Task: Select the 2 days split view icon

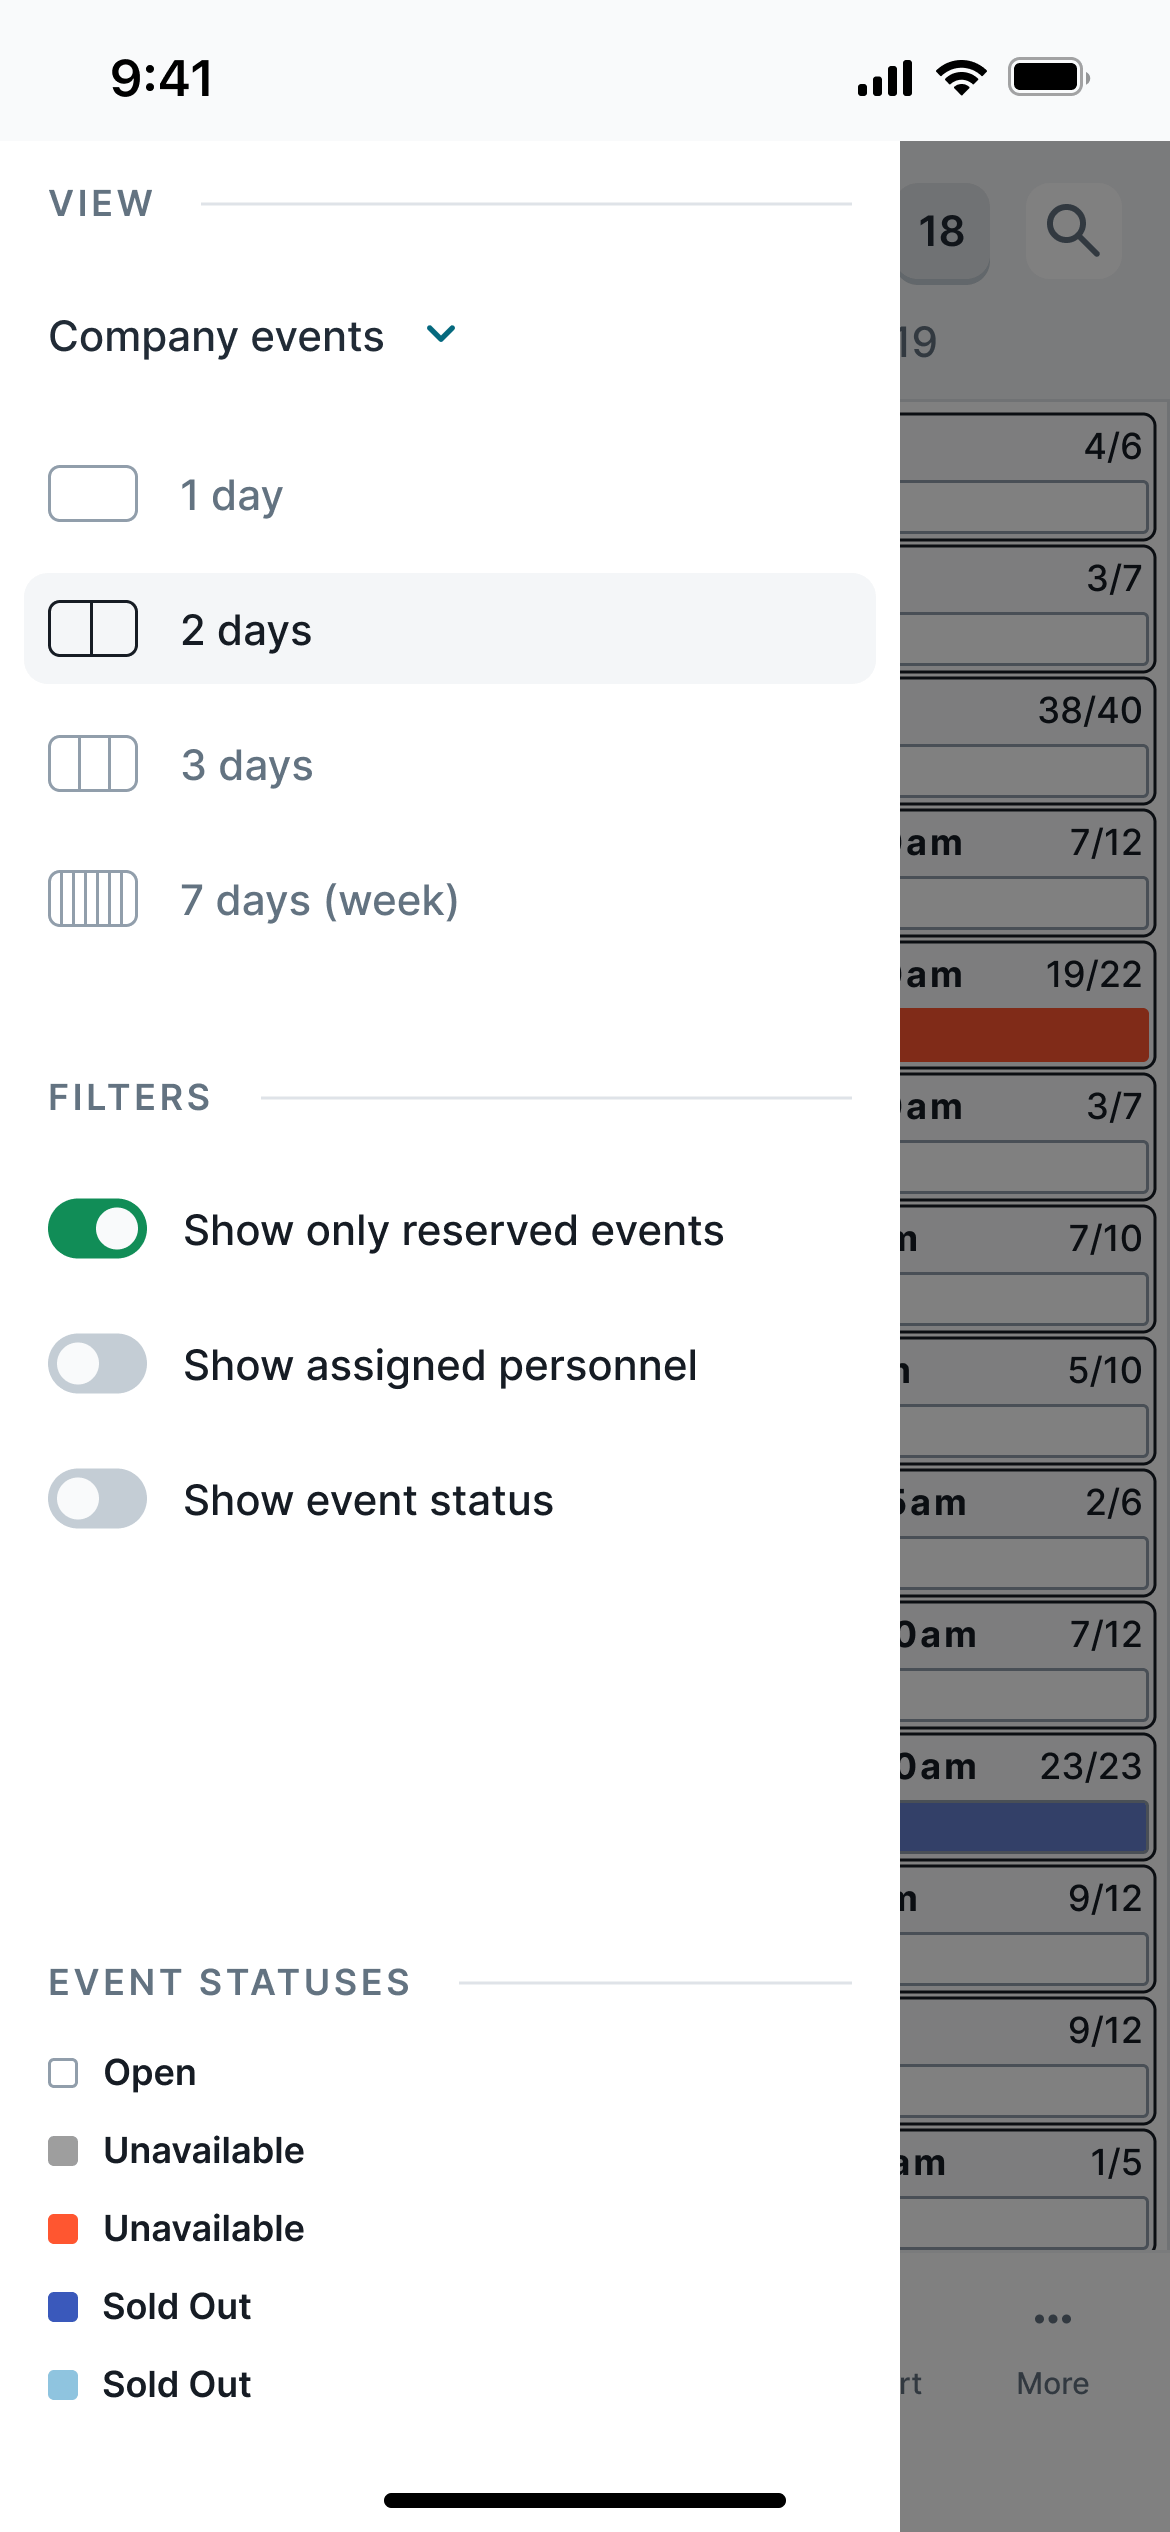Action: [x=92, y=628]
